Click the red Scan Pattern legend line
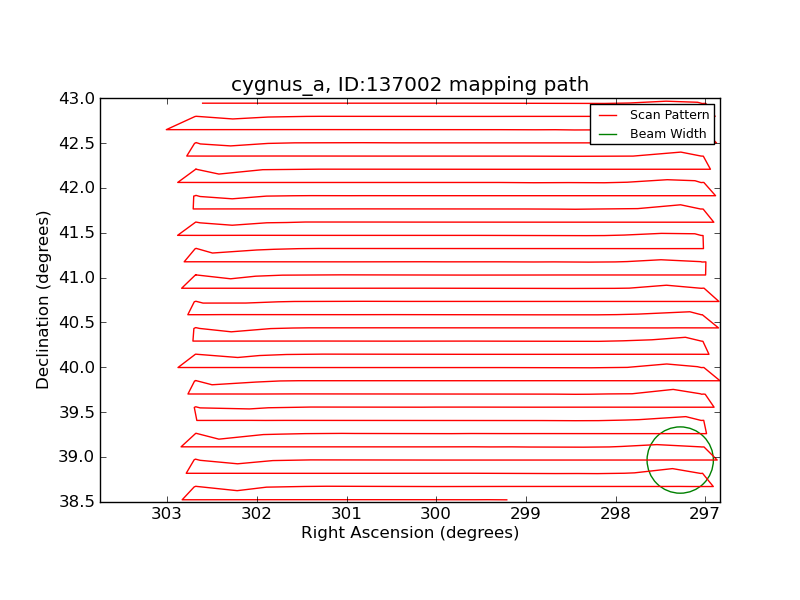 608,116
